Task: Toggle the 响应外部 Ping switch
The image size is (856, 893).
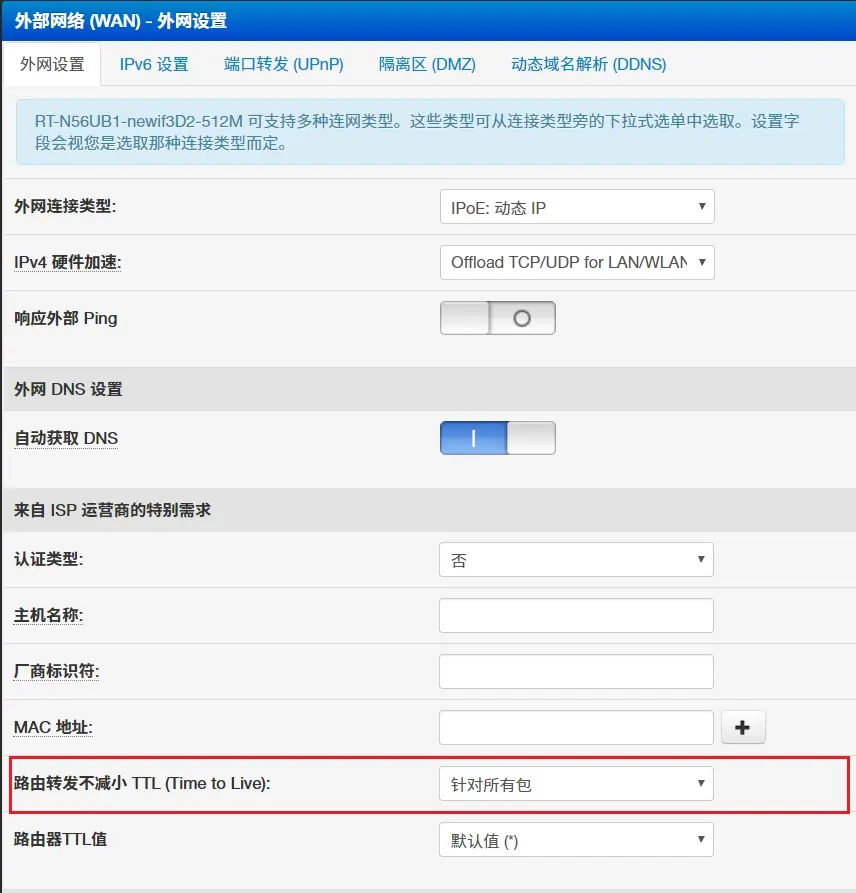Action: (x=497, y=318)
